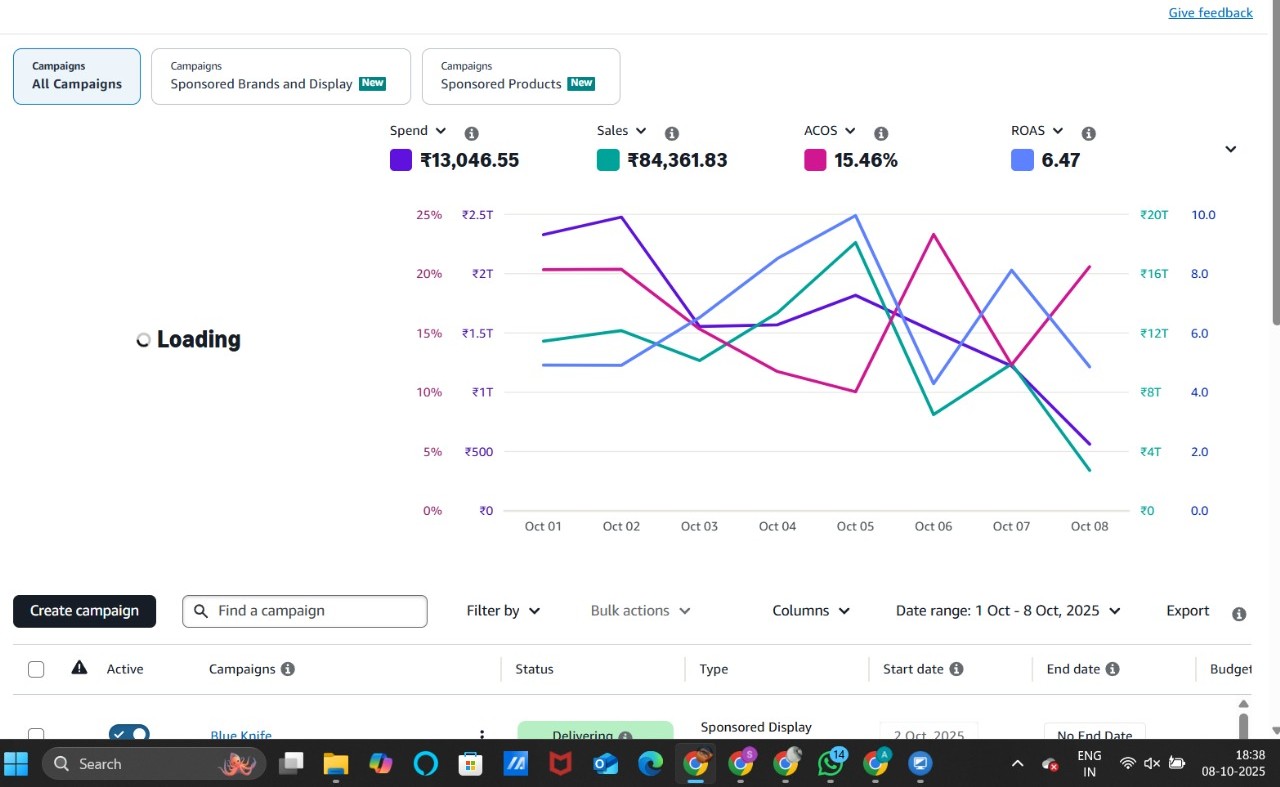Click the info icon next to Spend
This screenshot has height=787, width=1280.
click(472, 133)
